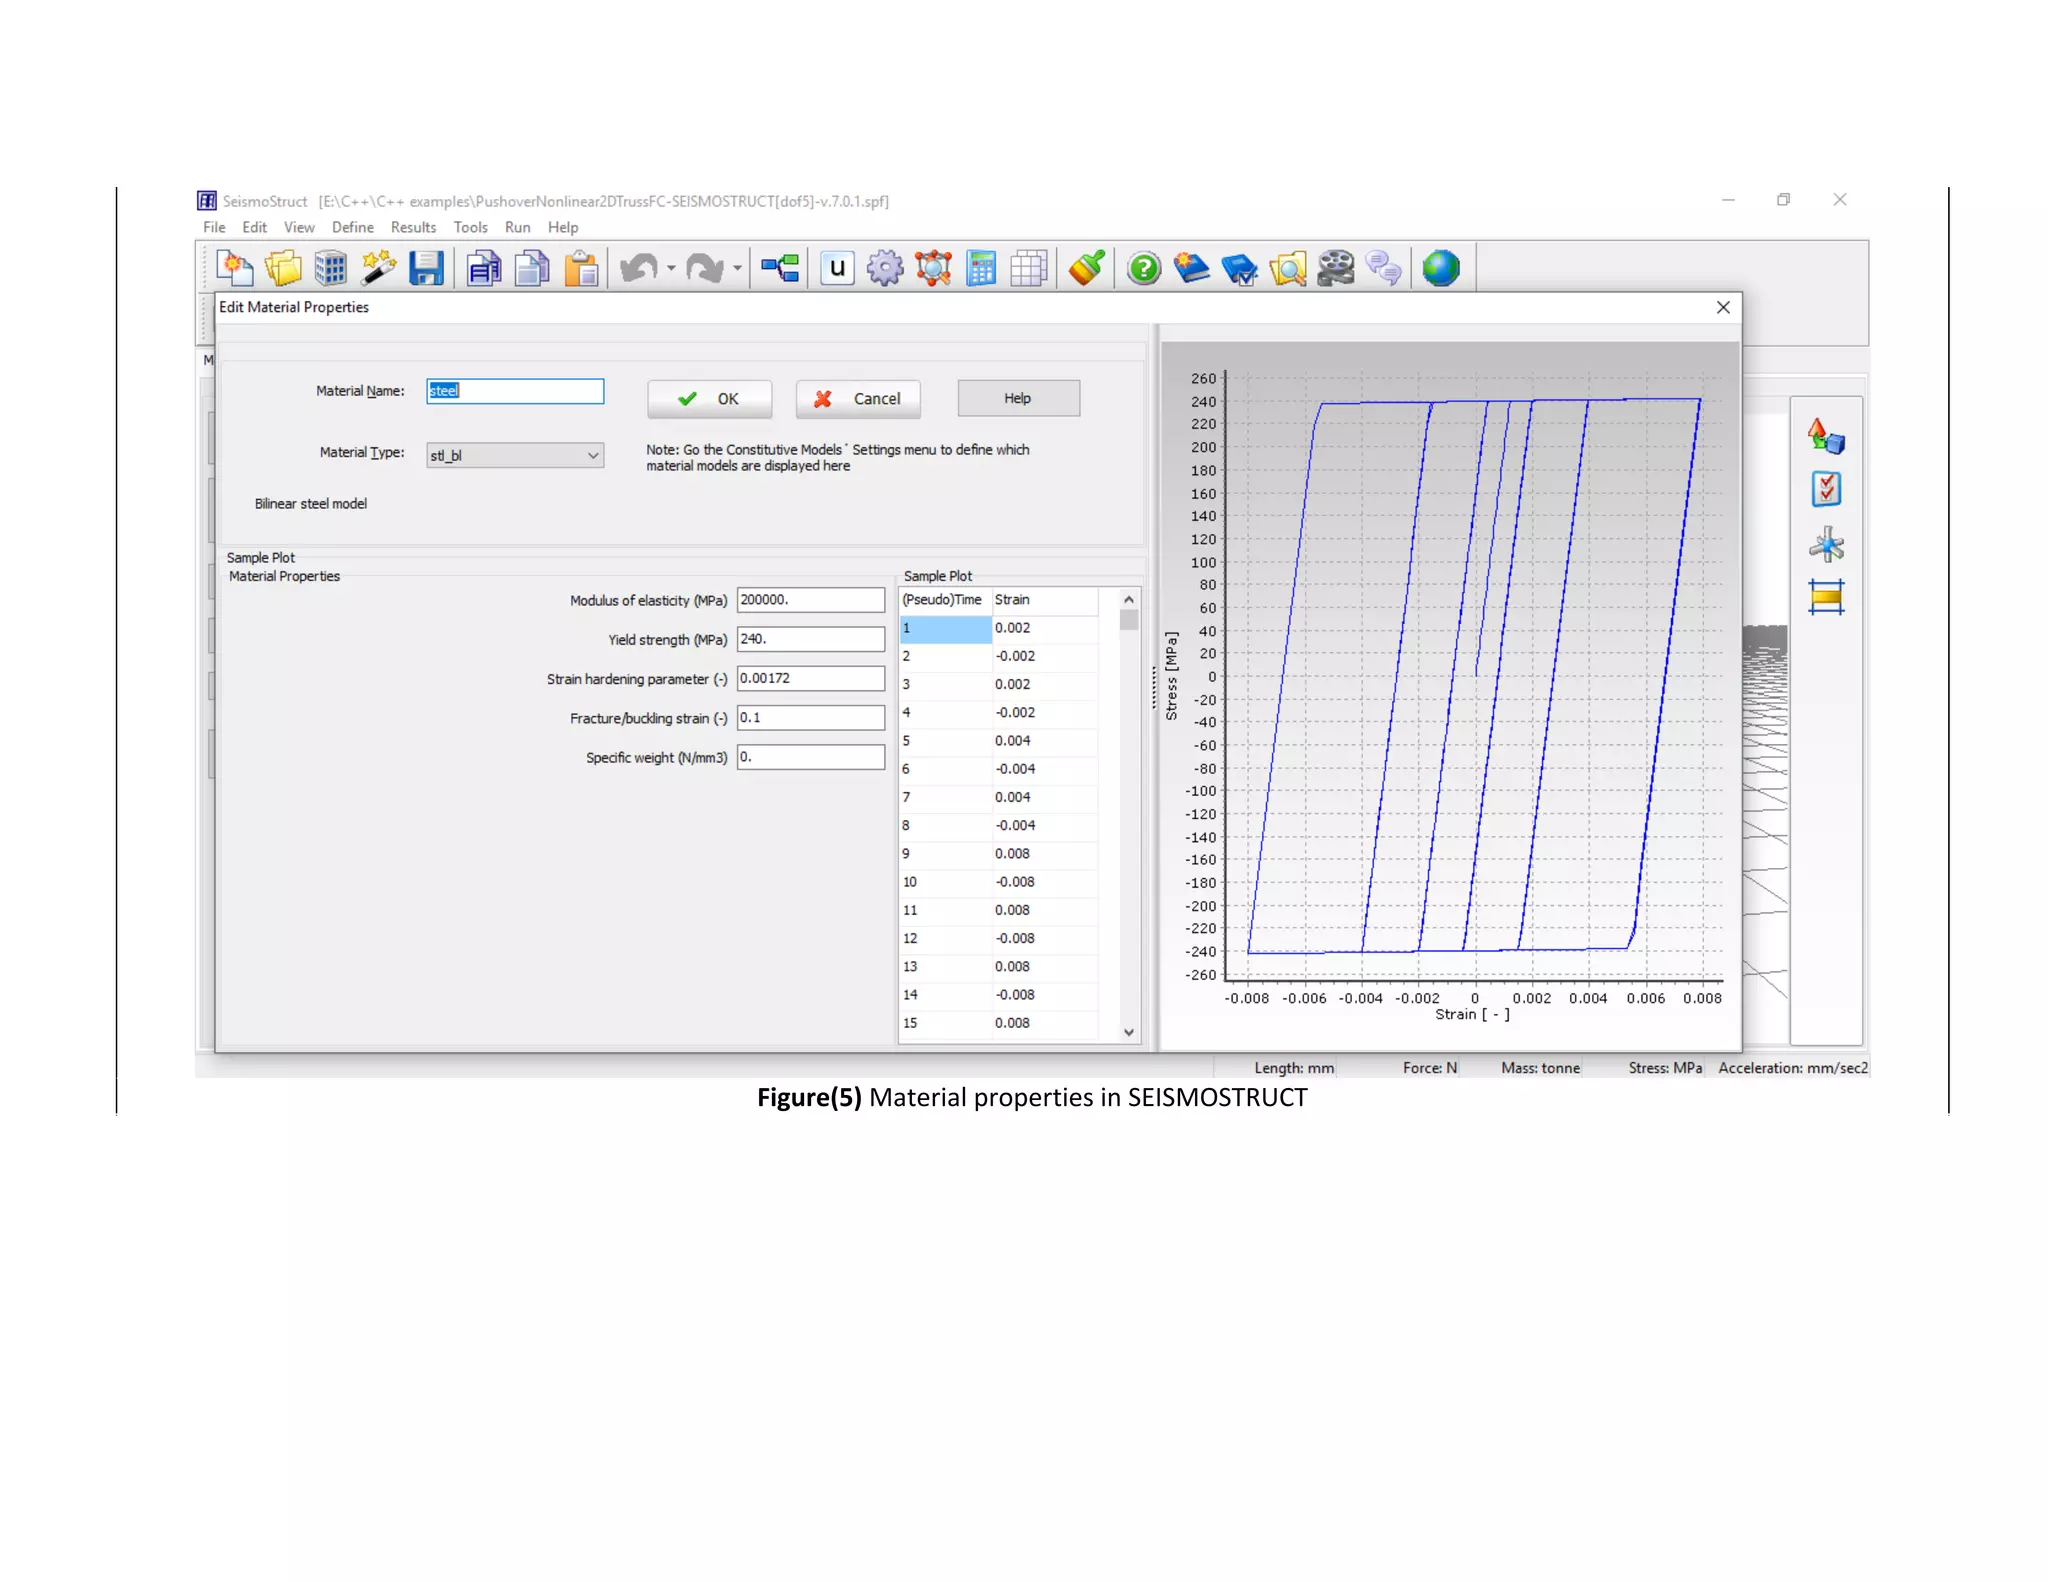Select strain cell 0.002 in row 1

click(x=1045, y=628)
